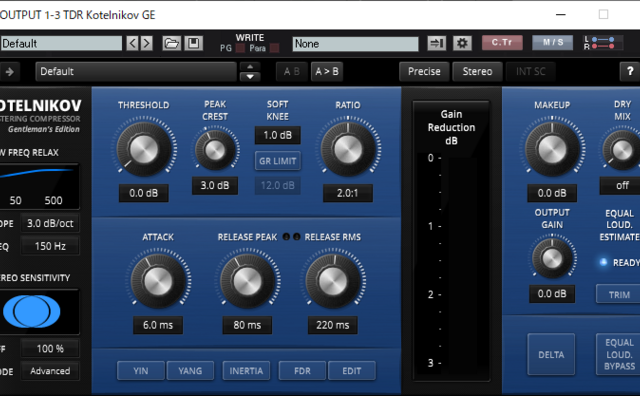Click the host settings gear icon
Viewport: 640px width, 396px height.
click(462, 43)
